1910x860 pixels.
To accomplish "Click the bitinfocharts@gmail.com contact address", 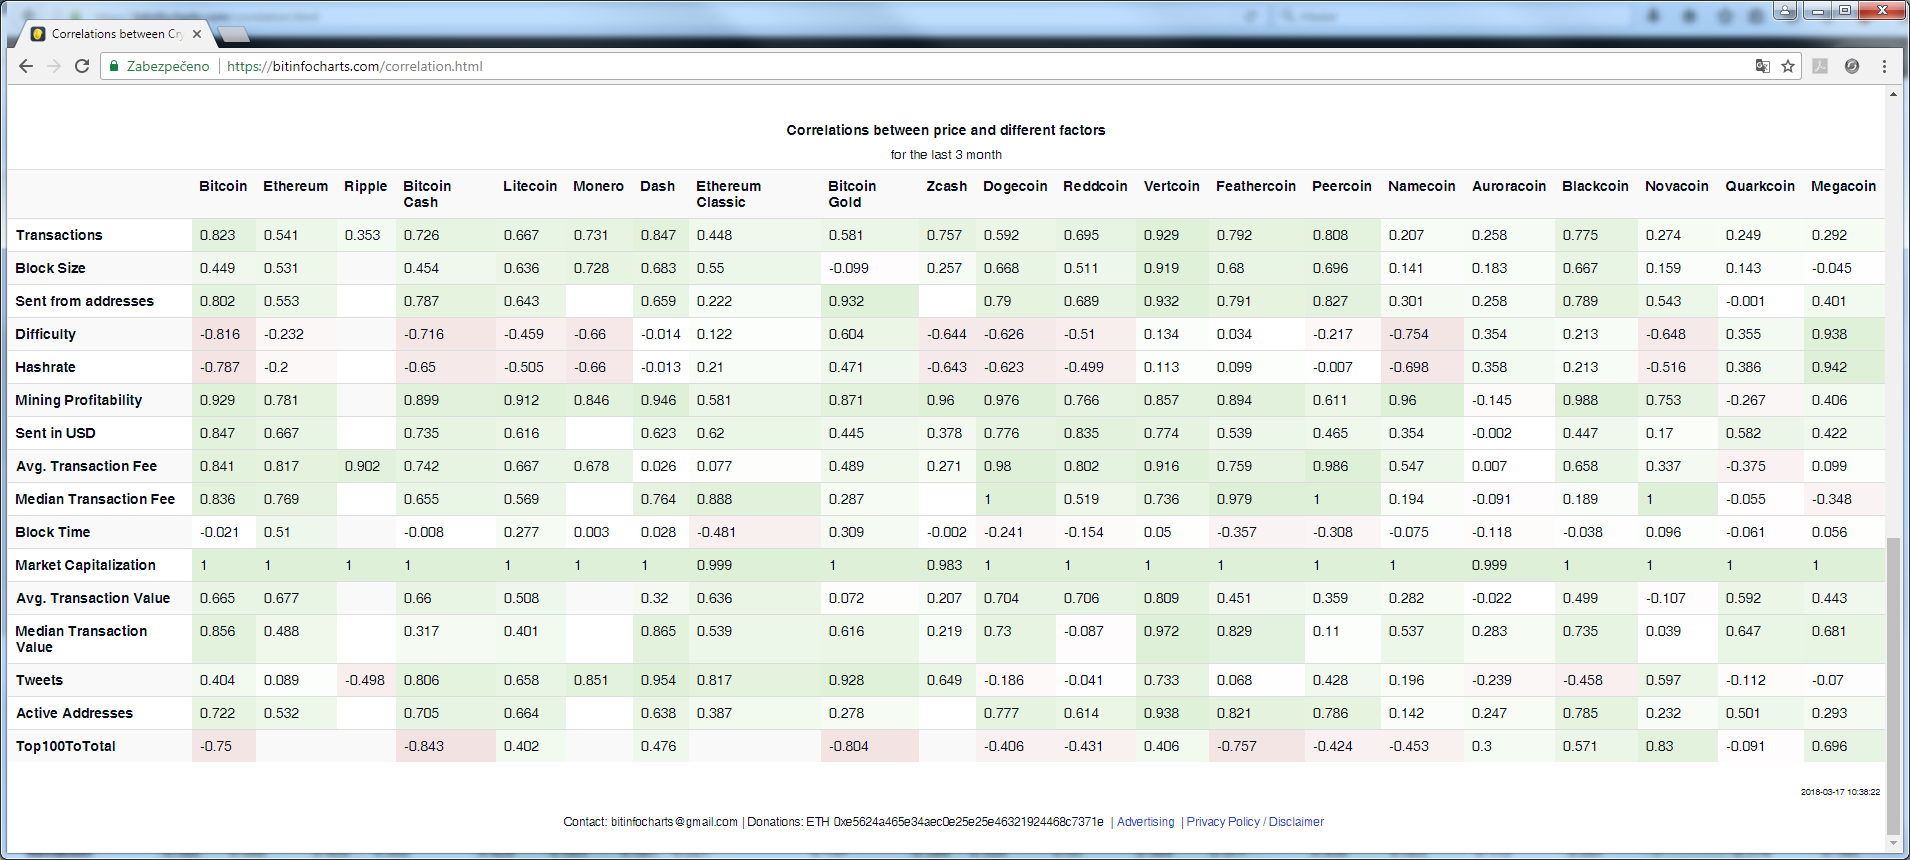I will tap(674, 822).
